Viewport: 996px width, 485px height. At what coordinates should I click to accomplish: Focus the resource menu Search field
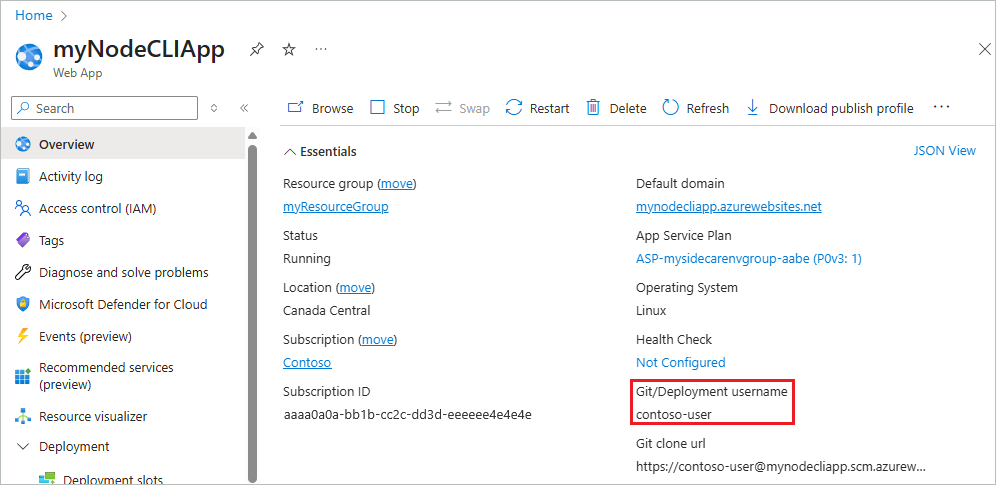[x=104, y=108]
